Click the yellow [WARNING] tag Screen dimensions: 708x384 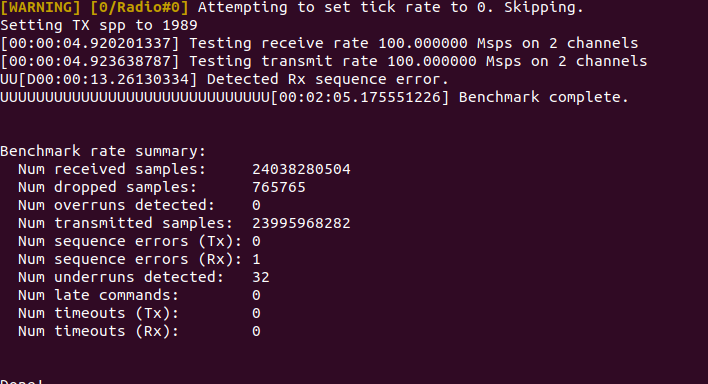coord(41,7)
